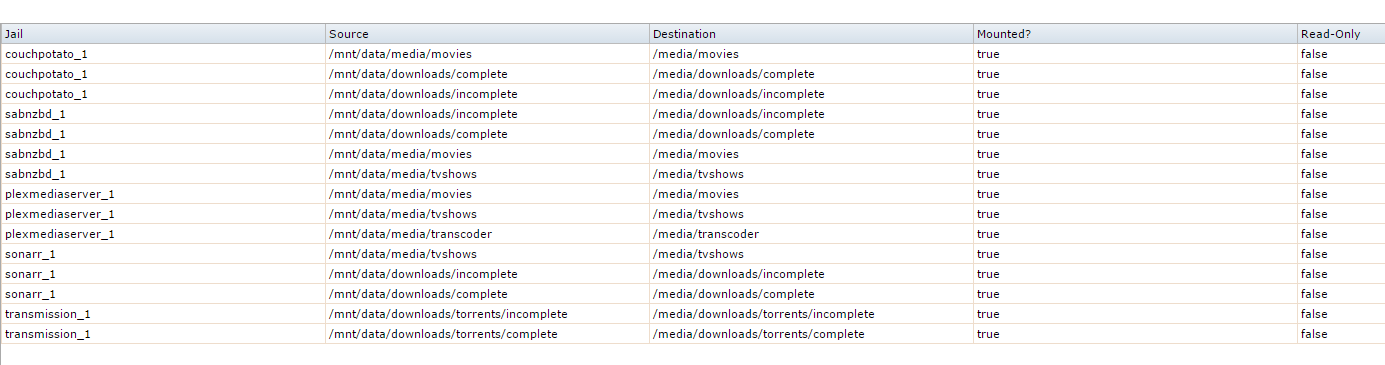Click Mounted value true in transcoder row
The image size is (1385, 365).
pyautogui.click(x=988, y=234)
